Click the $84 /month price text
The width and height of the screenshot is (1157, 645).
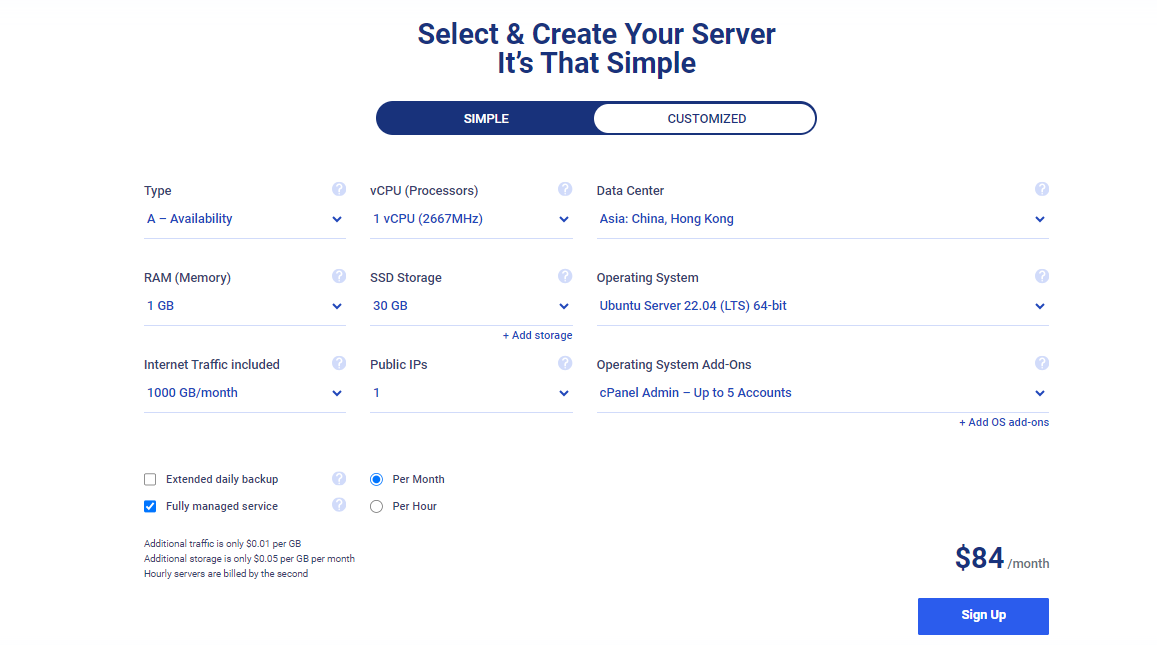(x=1001, y=559)
